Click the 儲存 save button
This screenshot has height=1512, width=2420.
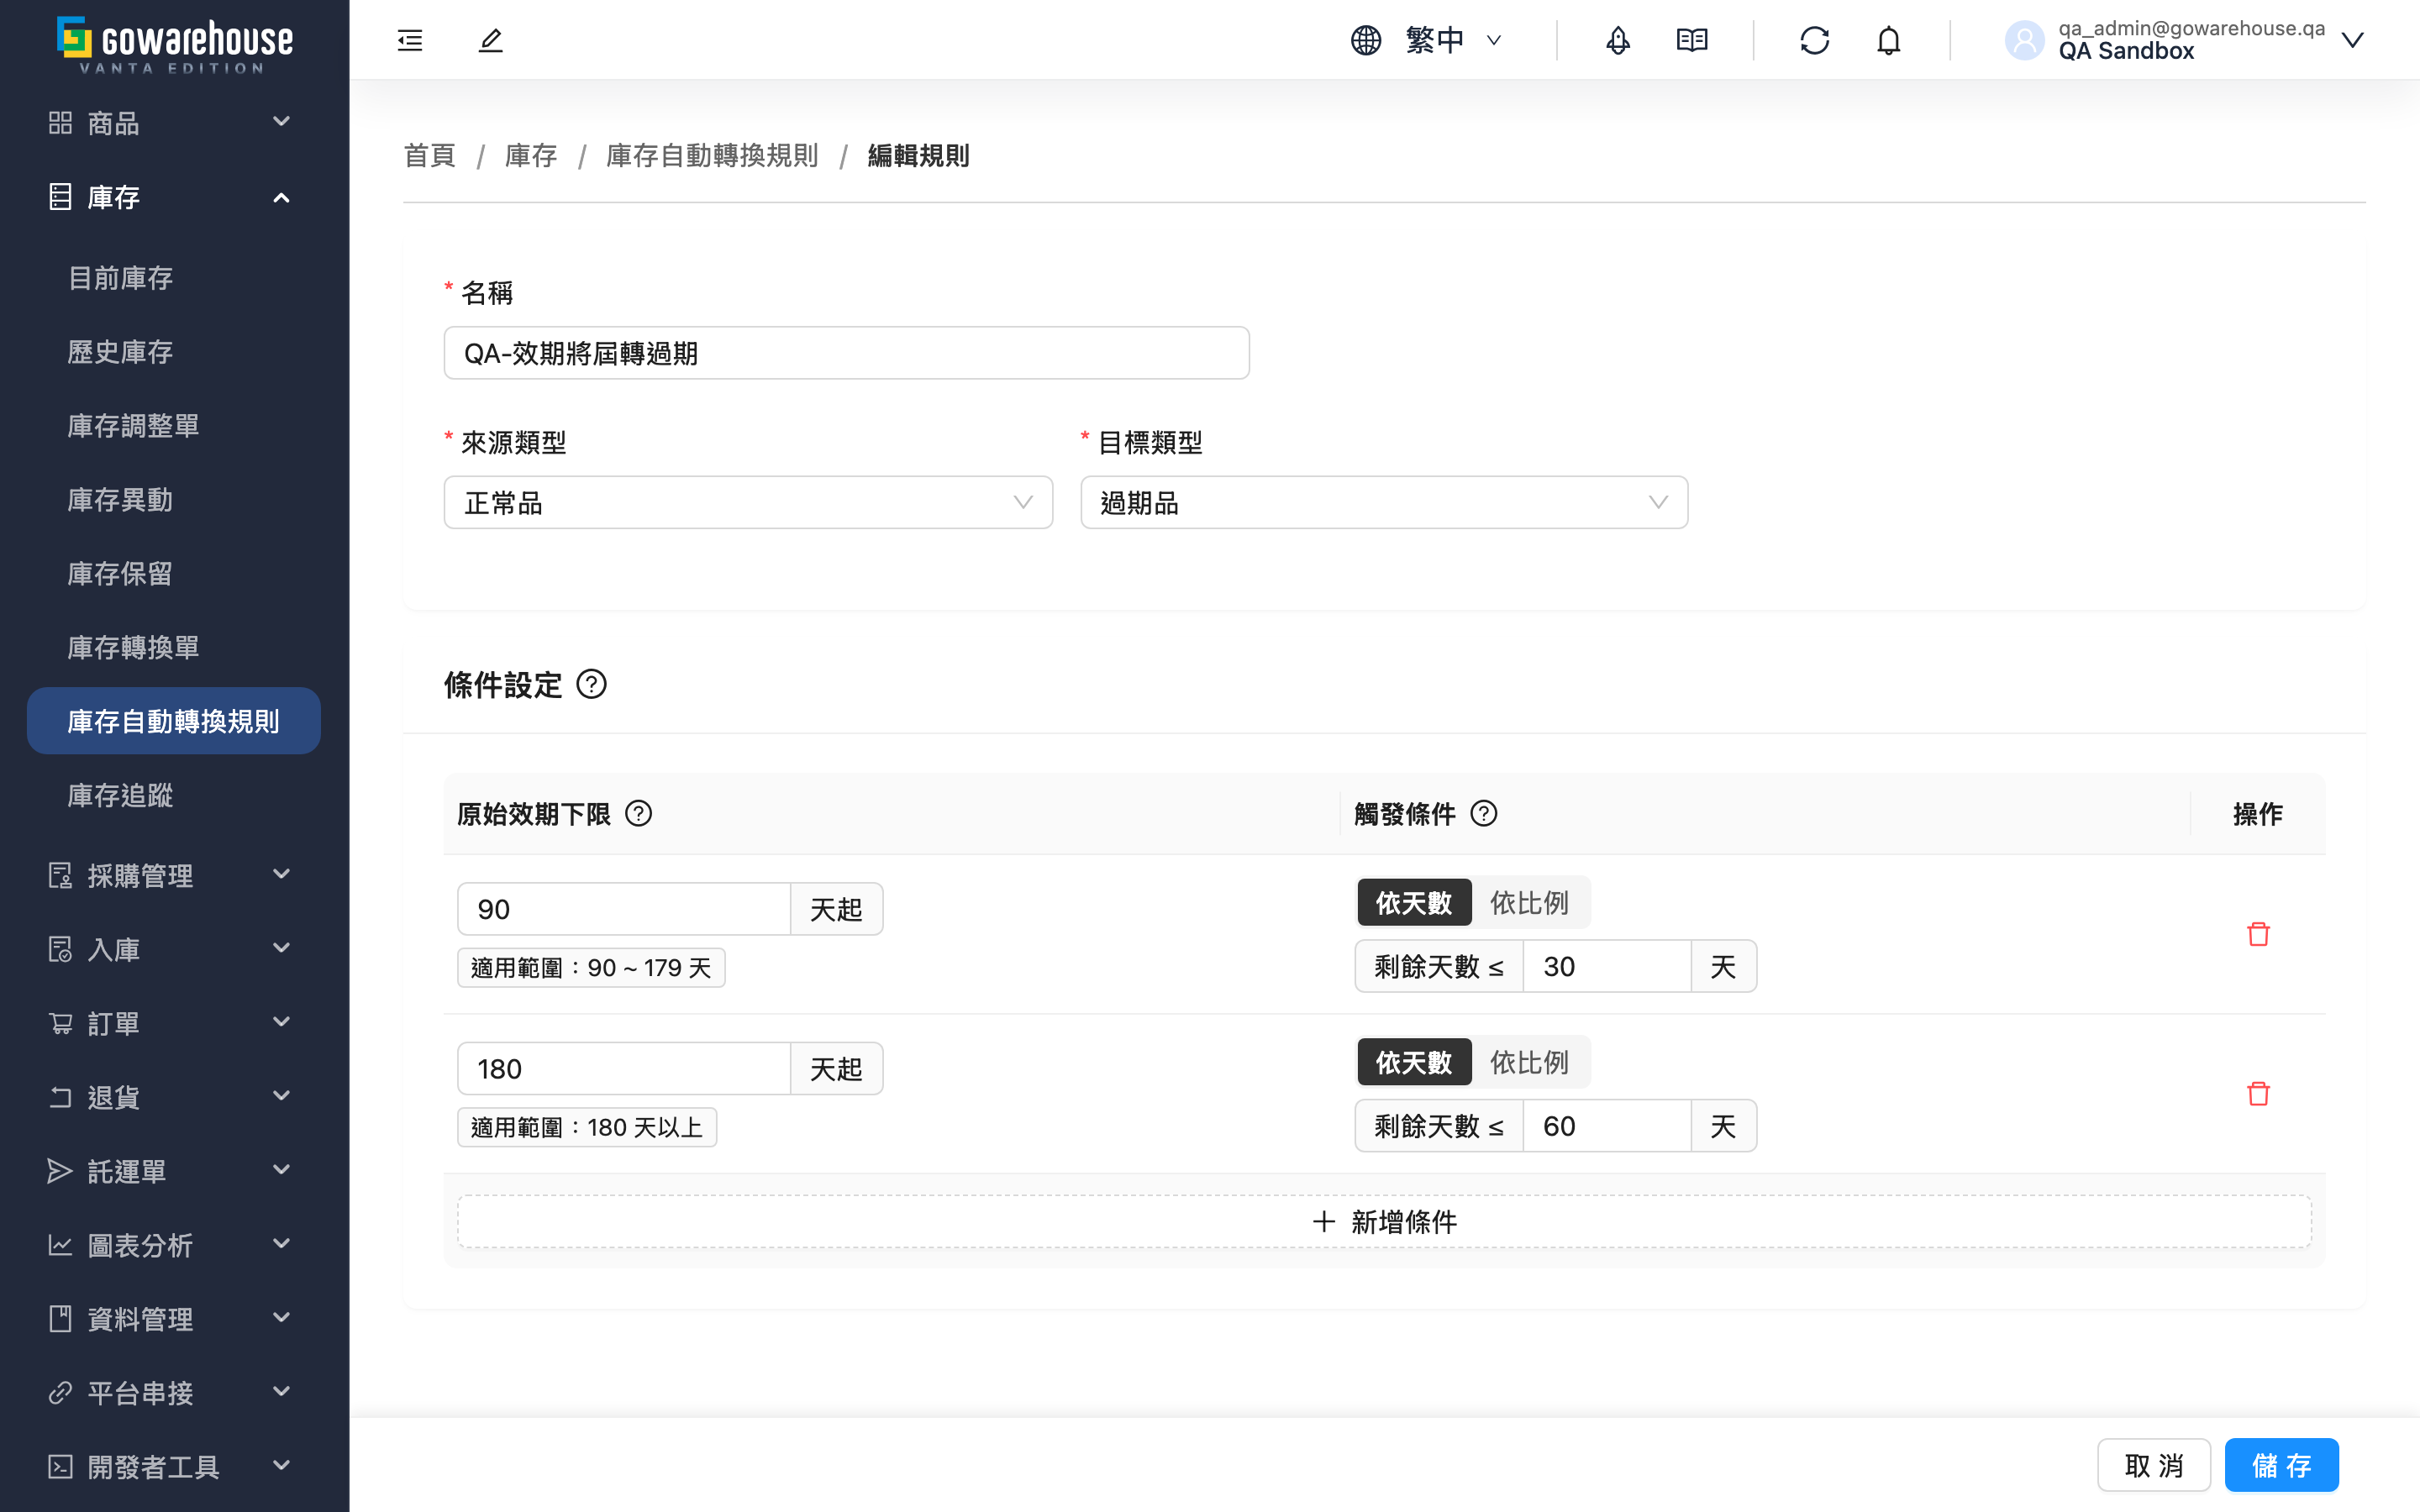(x=2281, y=1465)
